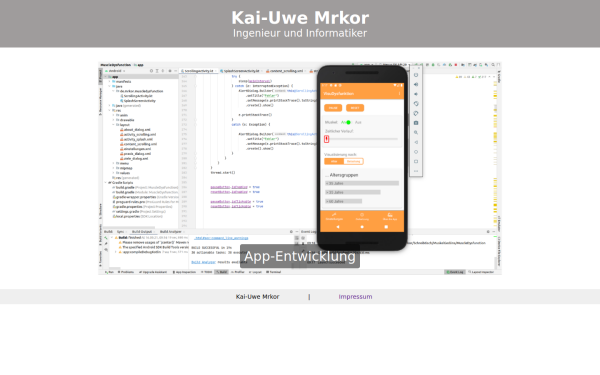Switch to the Build Output tab
Viewport: 600px width, 375px height.
(142, 232)
